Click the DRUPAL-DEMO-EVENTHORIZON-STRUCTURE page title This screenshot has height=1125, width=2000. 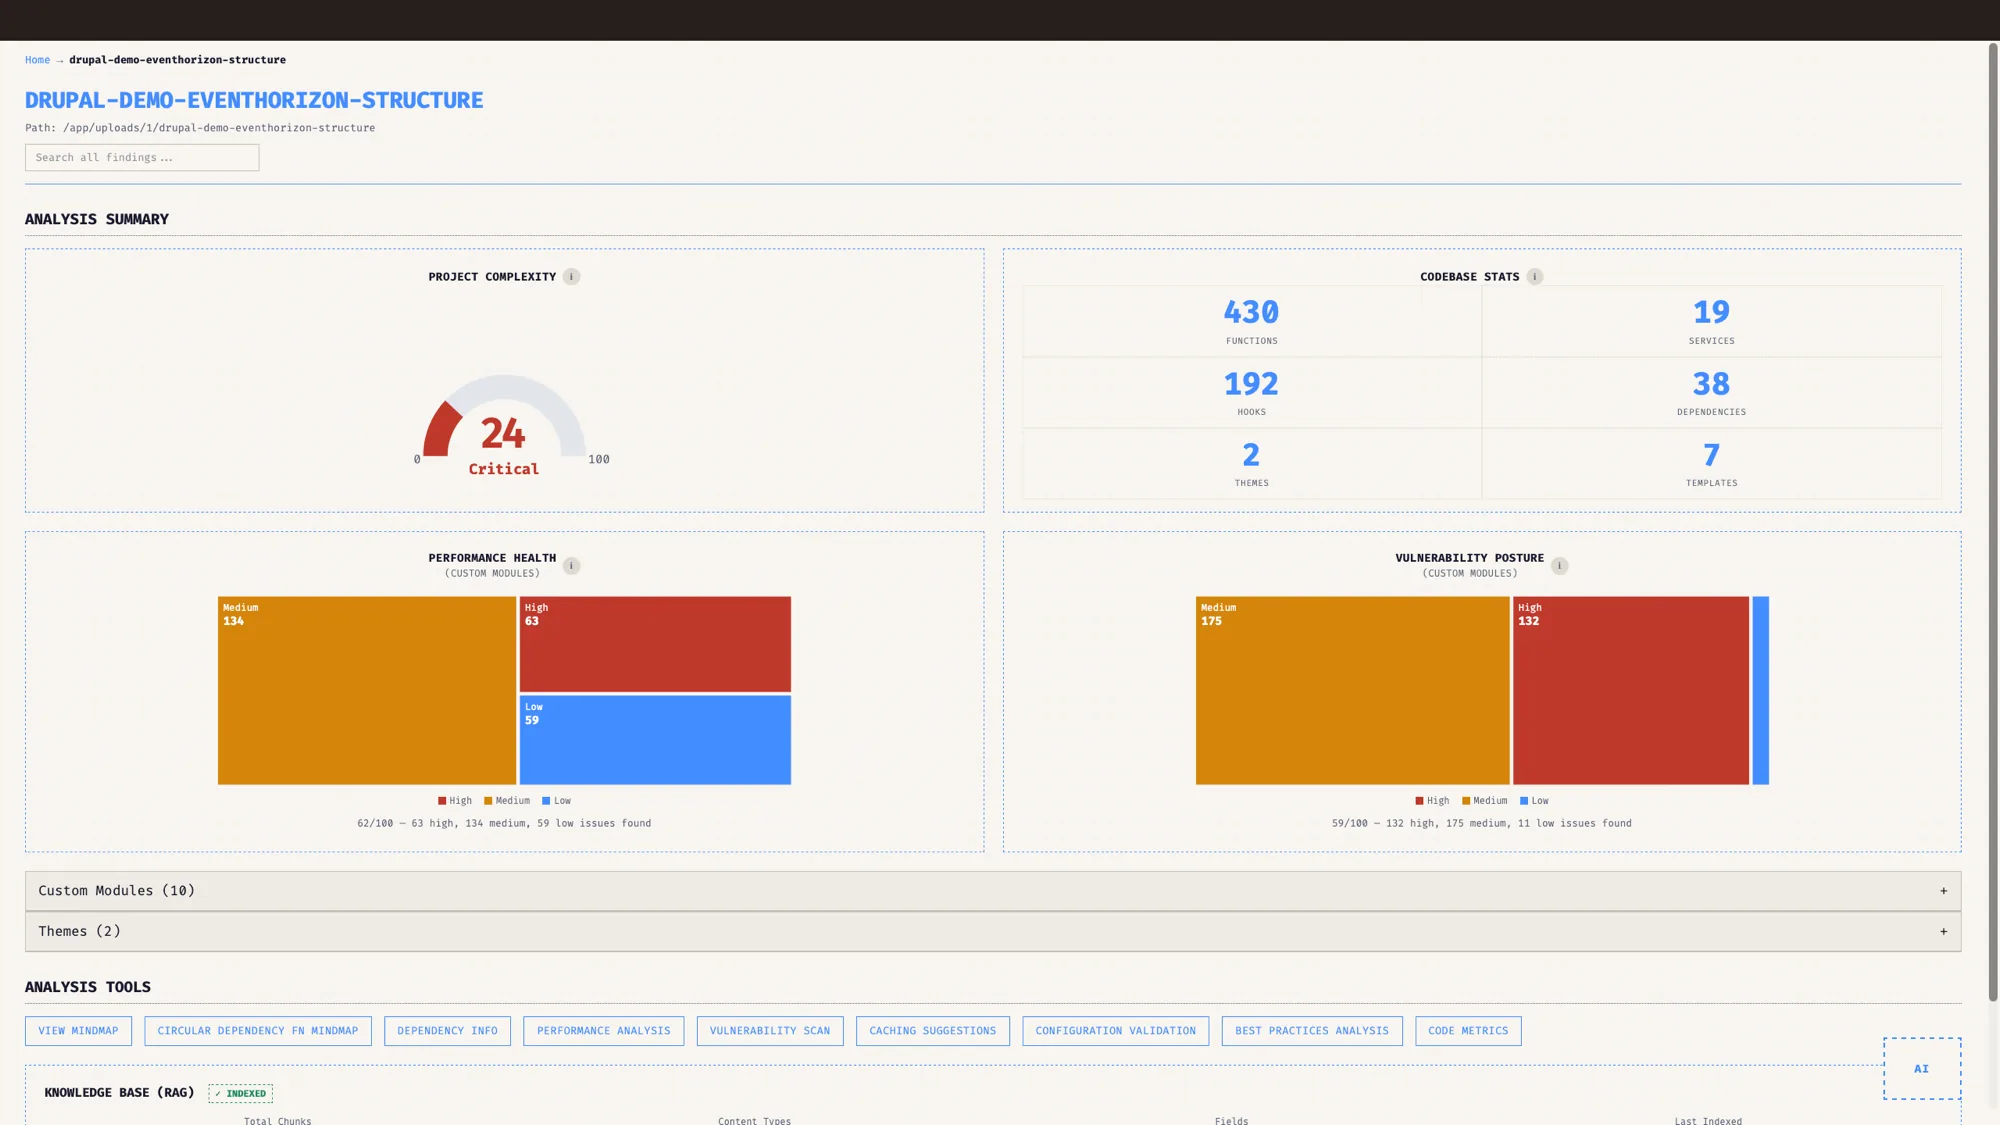tap(254, 100)
